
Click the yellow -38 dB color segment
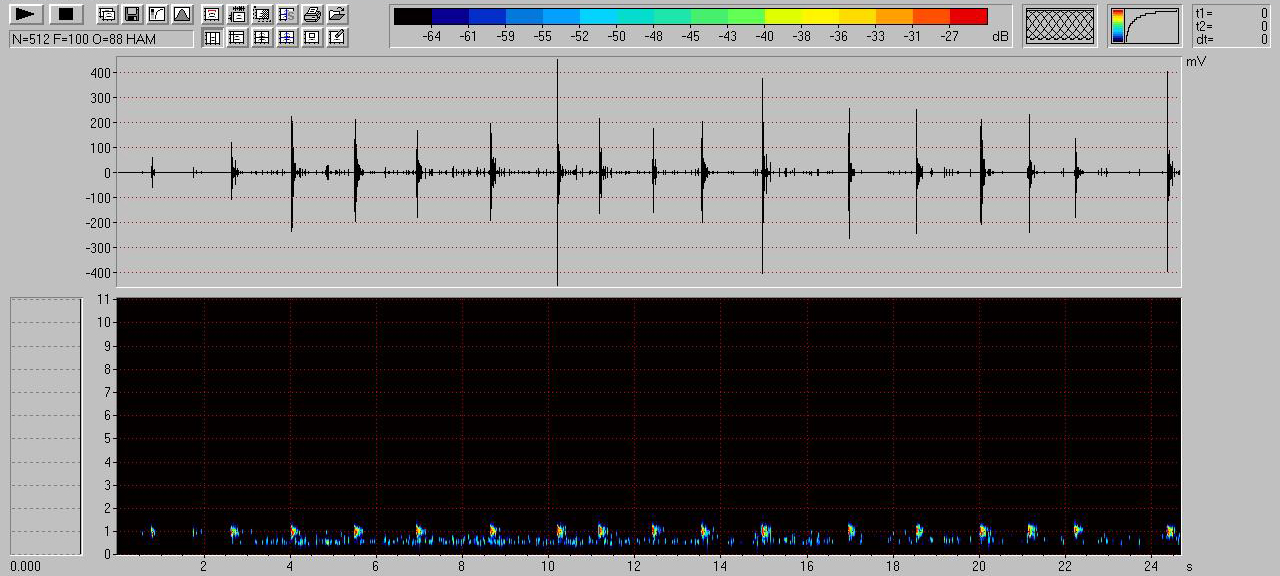click(x=801, y=17)
